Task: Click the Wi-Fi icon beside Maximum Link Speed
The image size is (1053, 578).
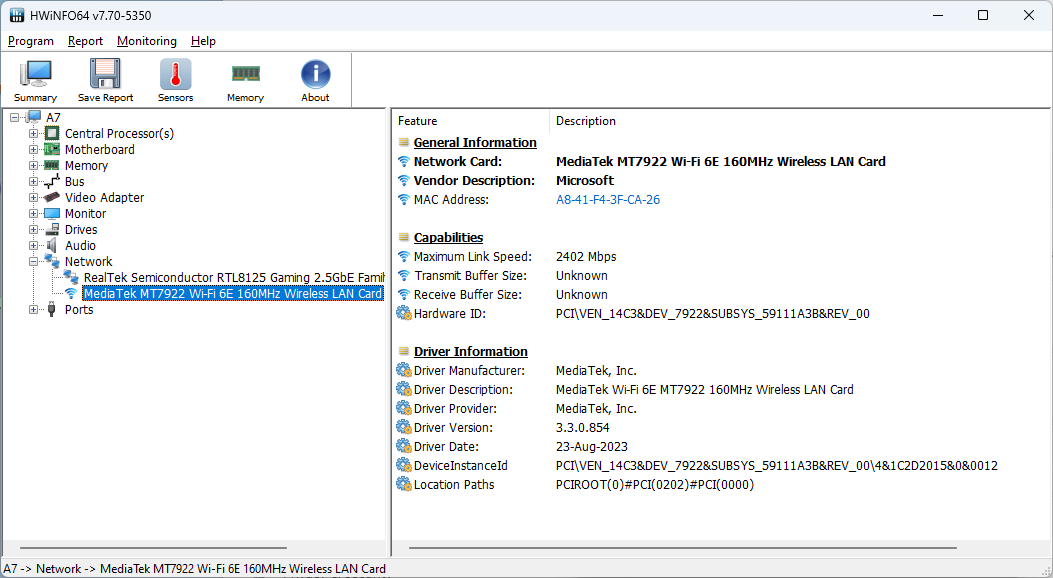Action: (x=404, y=256)
